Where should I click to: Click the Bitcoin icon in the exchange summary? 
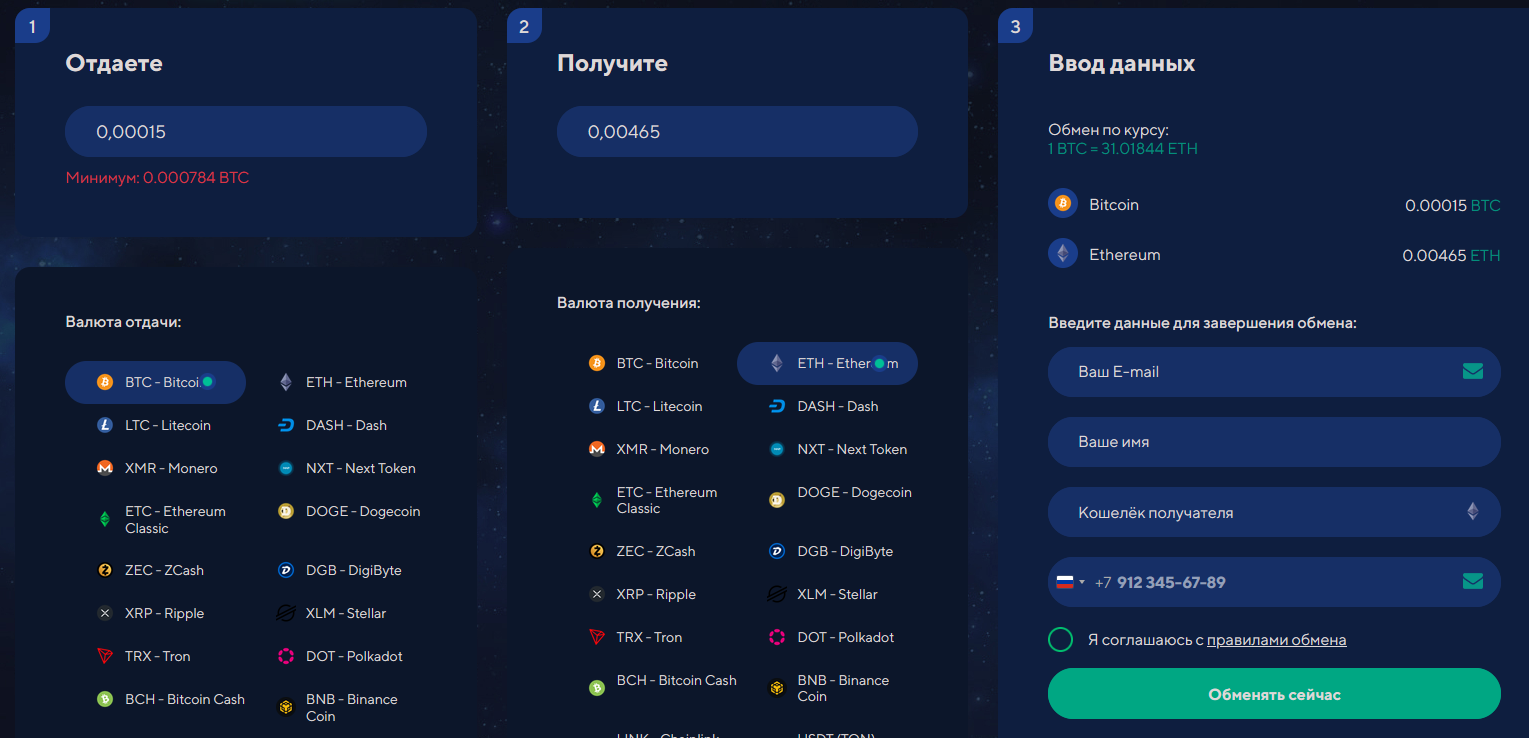click(x=1063, y=204)
